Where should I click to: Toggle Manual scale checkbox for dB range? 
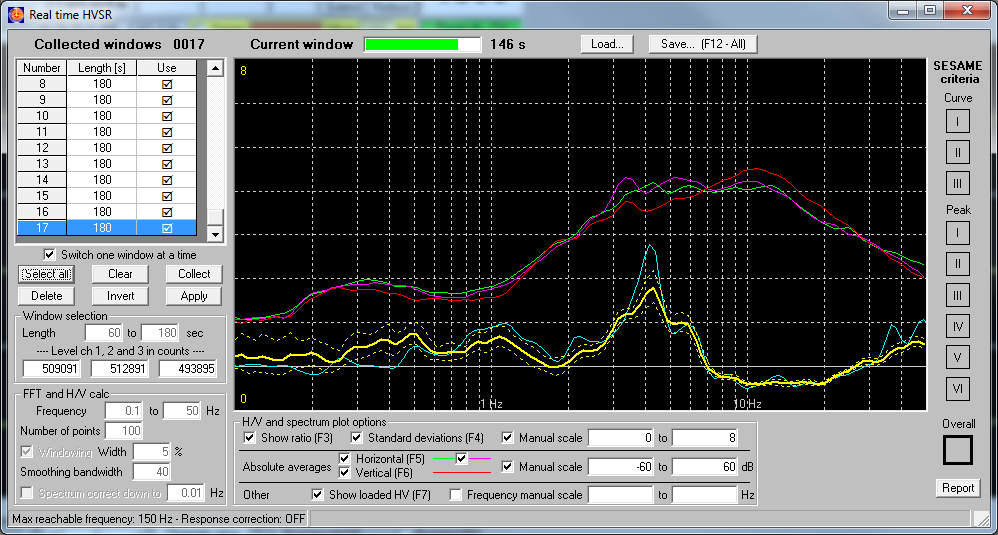coord(507,467)
